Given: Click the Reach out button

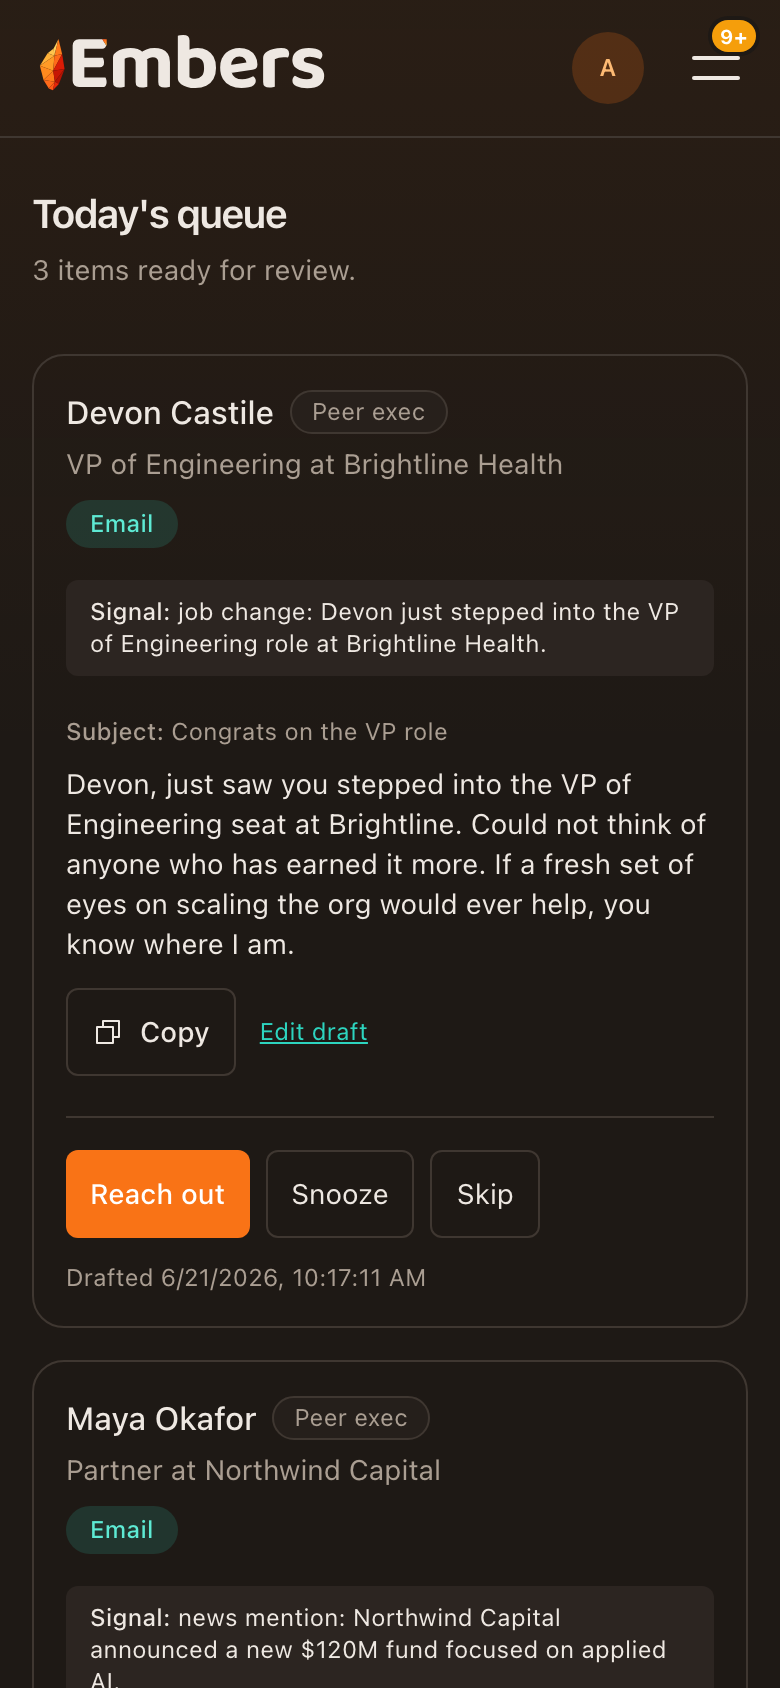Looking at the screenshot, I should (x=158, y=1194).
